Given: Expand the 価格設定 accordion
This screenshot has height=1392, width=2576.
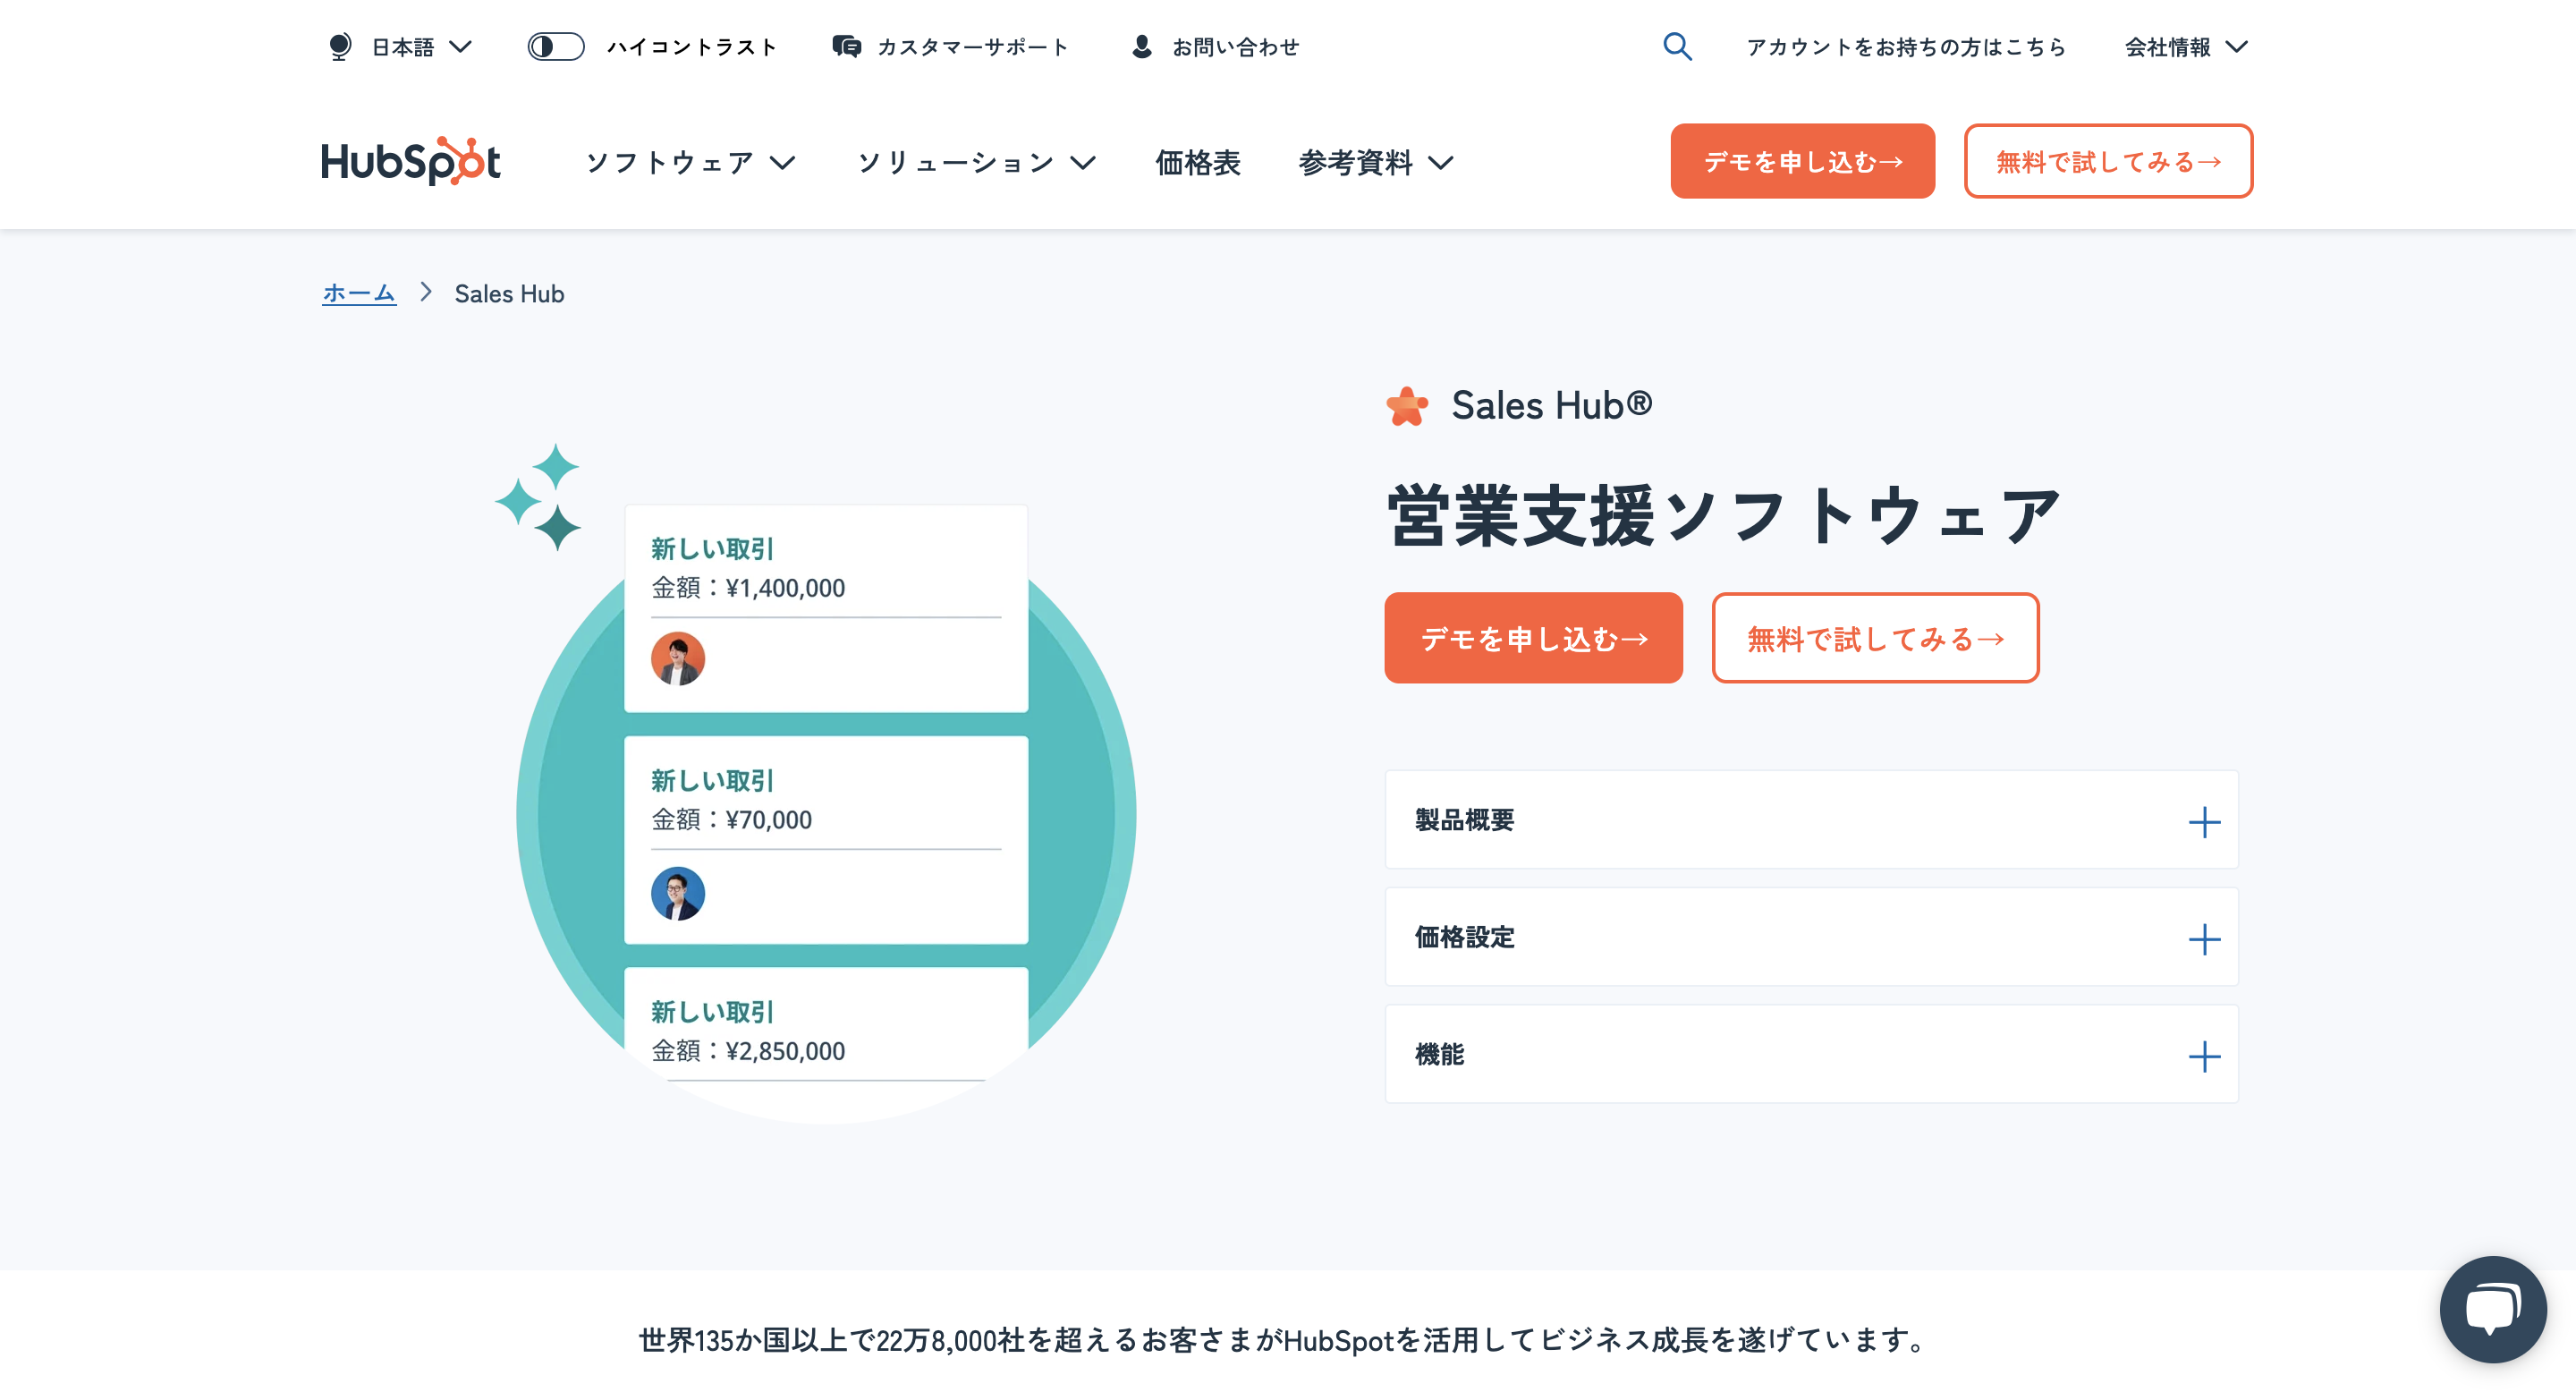Looking at the screenshot, I should pyautogui.click(x=1811, y=936).
